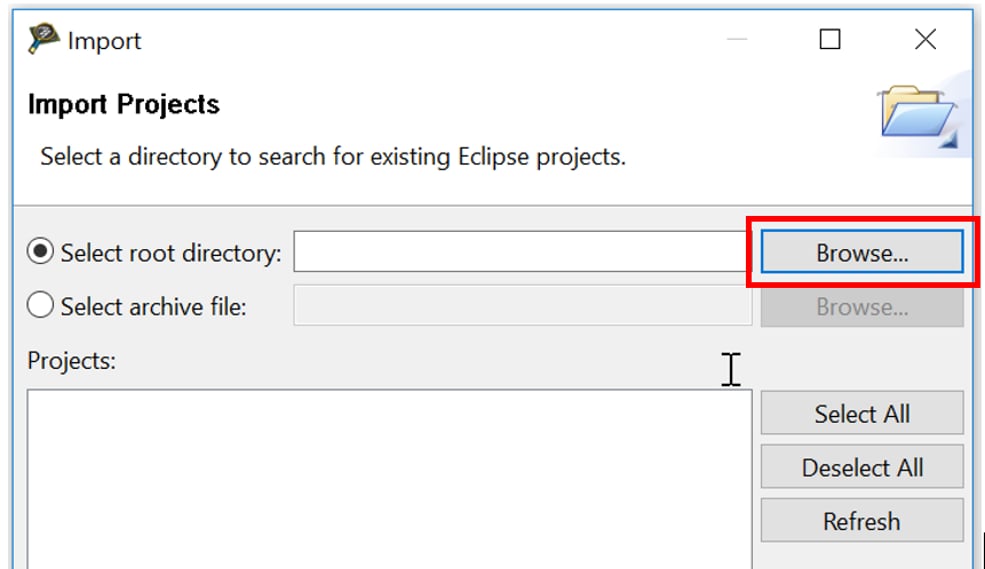Click the root directory path text field

click(x=520, y=253)
